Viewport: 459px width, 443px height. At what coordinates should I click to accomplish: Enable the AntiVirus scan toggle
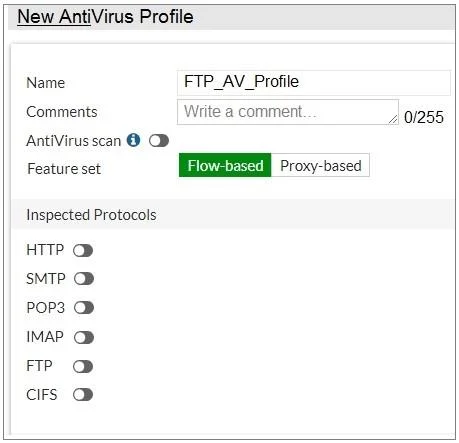coord(159,141)
